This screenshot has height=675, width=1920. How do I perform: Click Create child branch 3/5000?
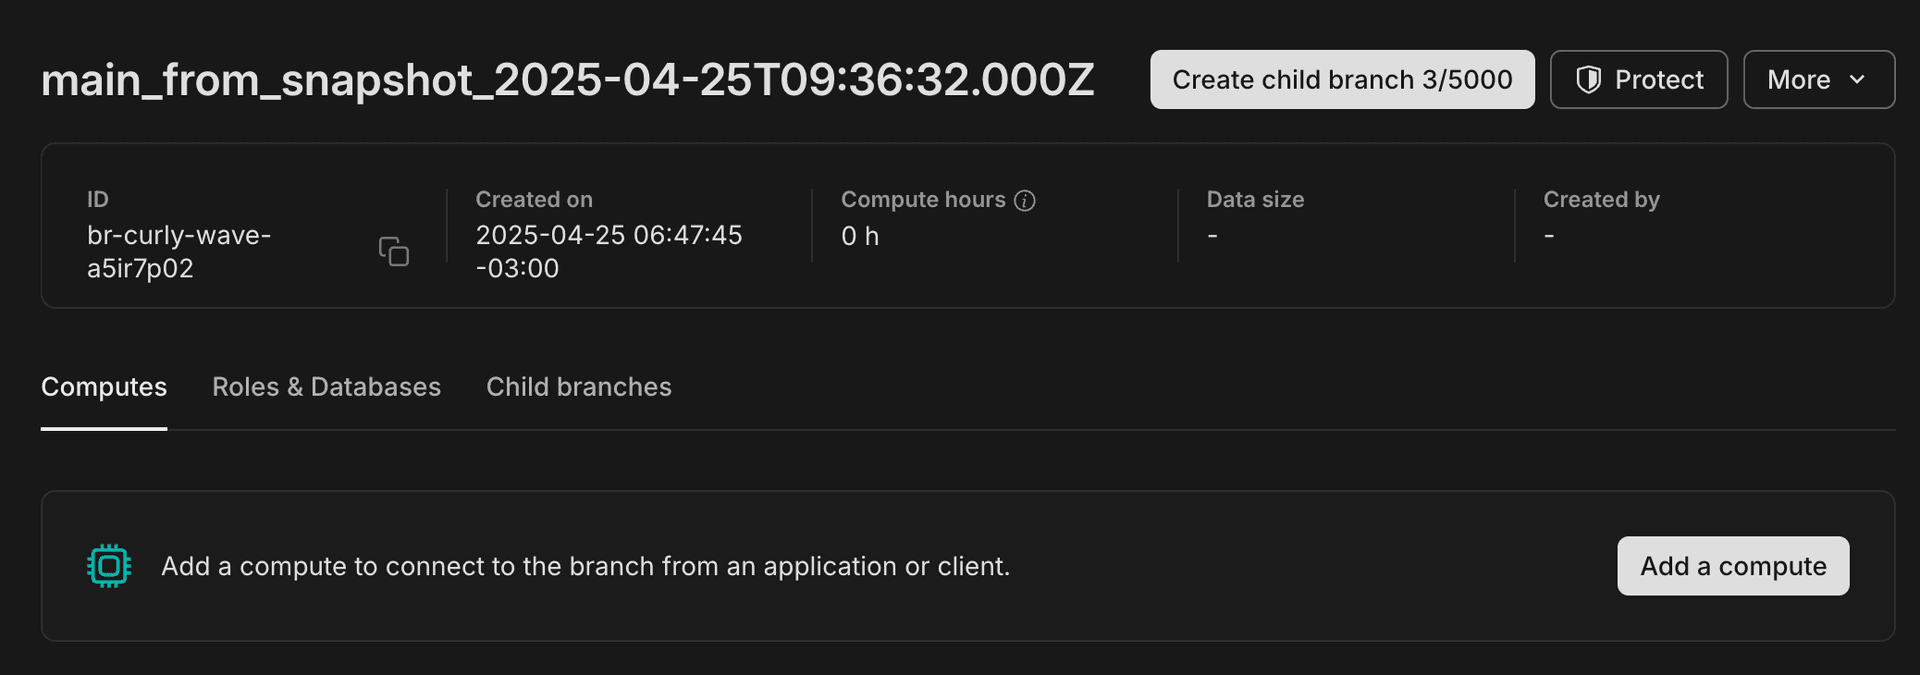(1342, 79)
